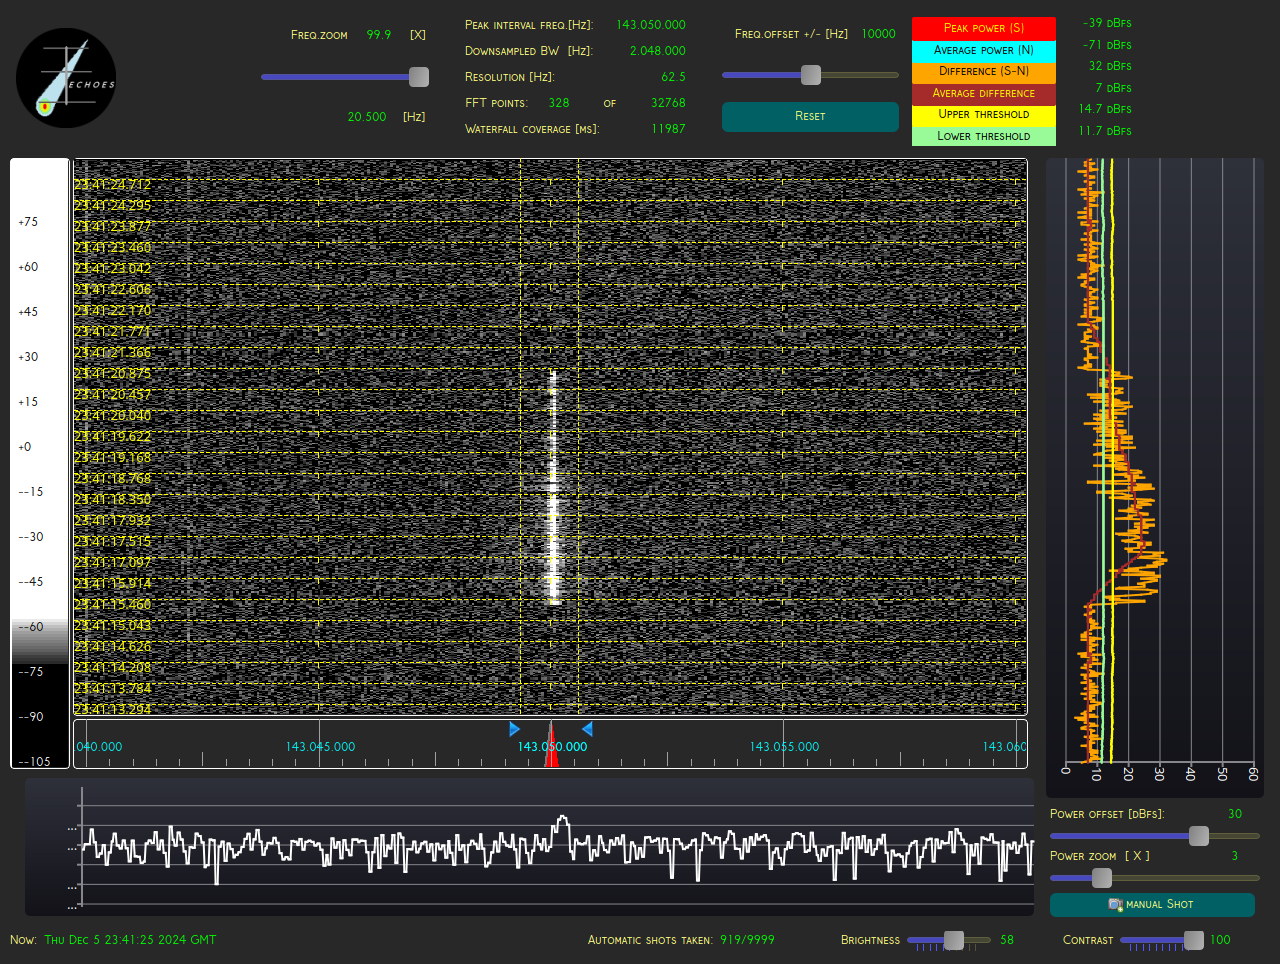1280x964 pixels.
Task: Click the frequency offset value 10000
Action: pyautogui.click(x=879, y=34)
